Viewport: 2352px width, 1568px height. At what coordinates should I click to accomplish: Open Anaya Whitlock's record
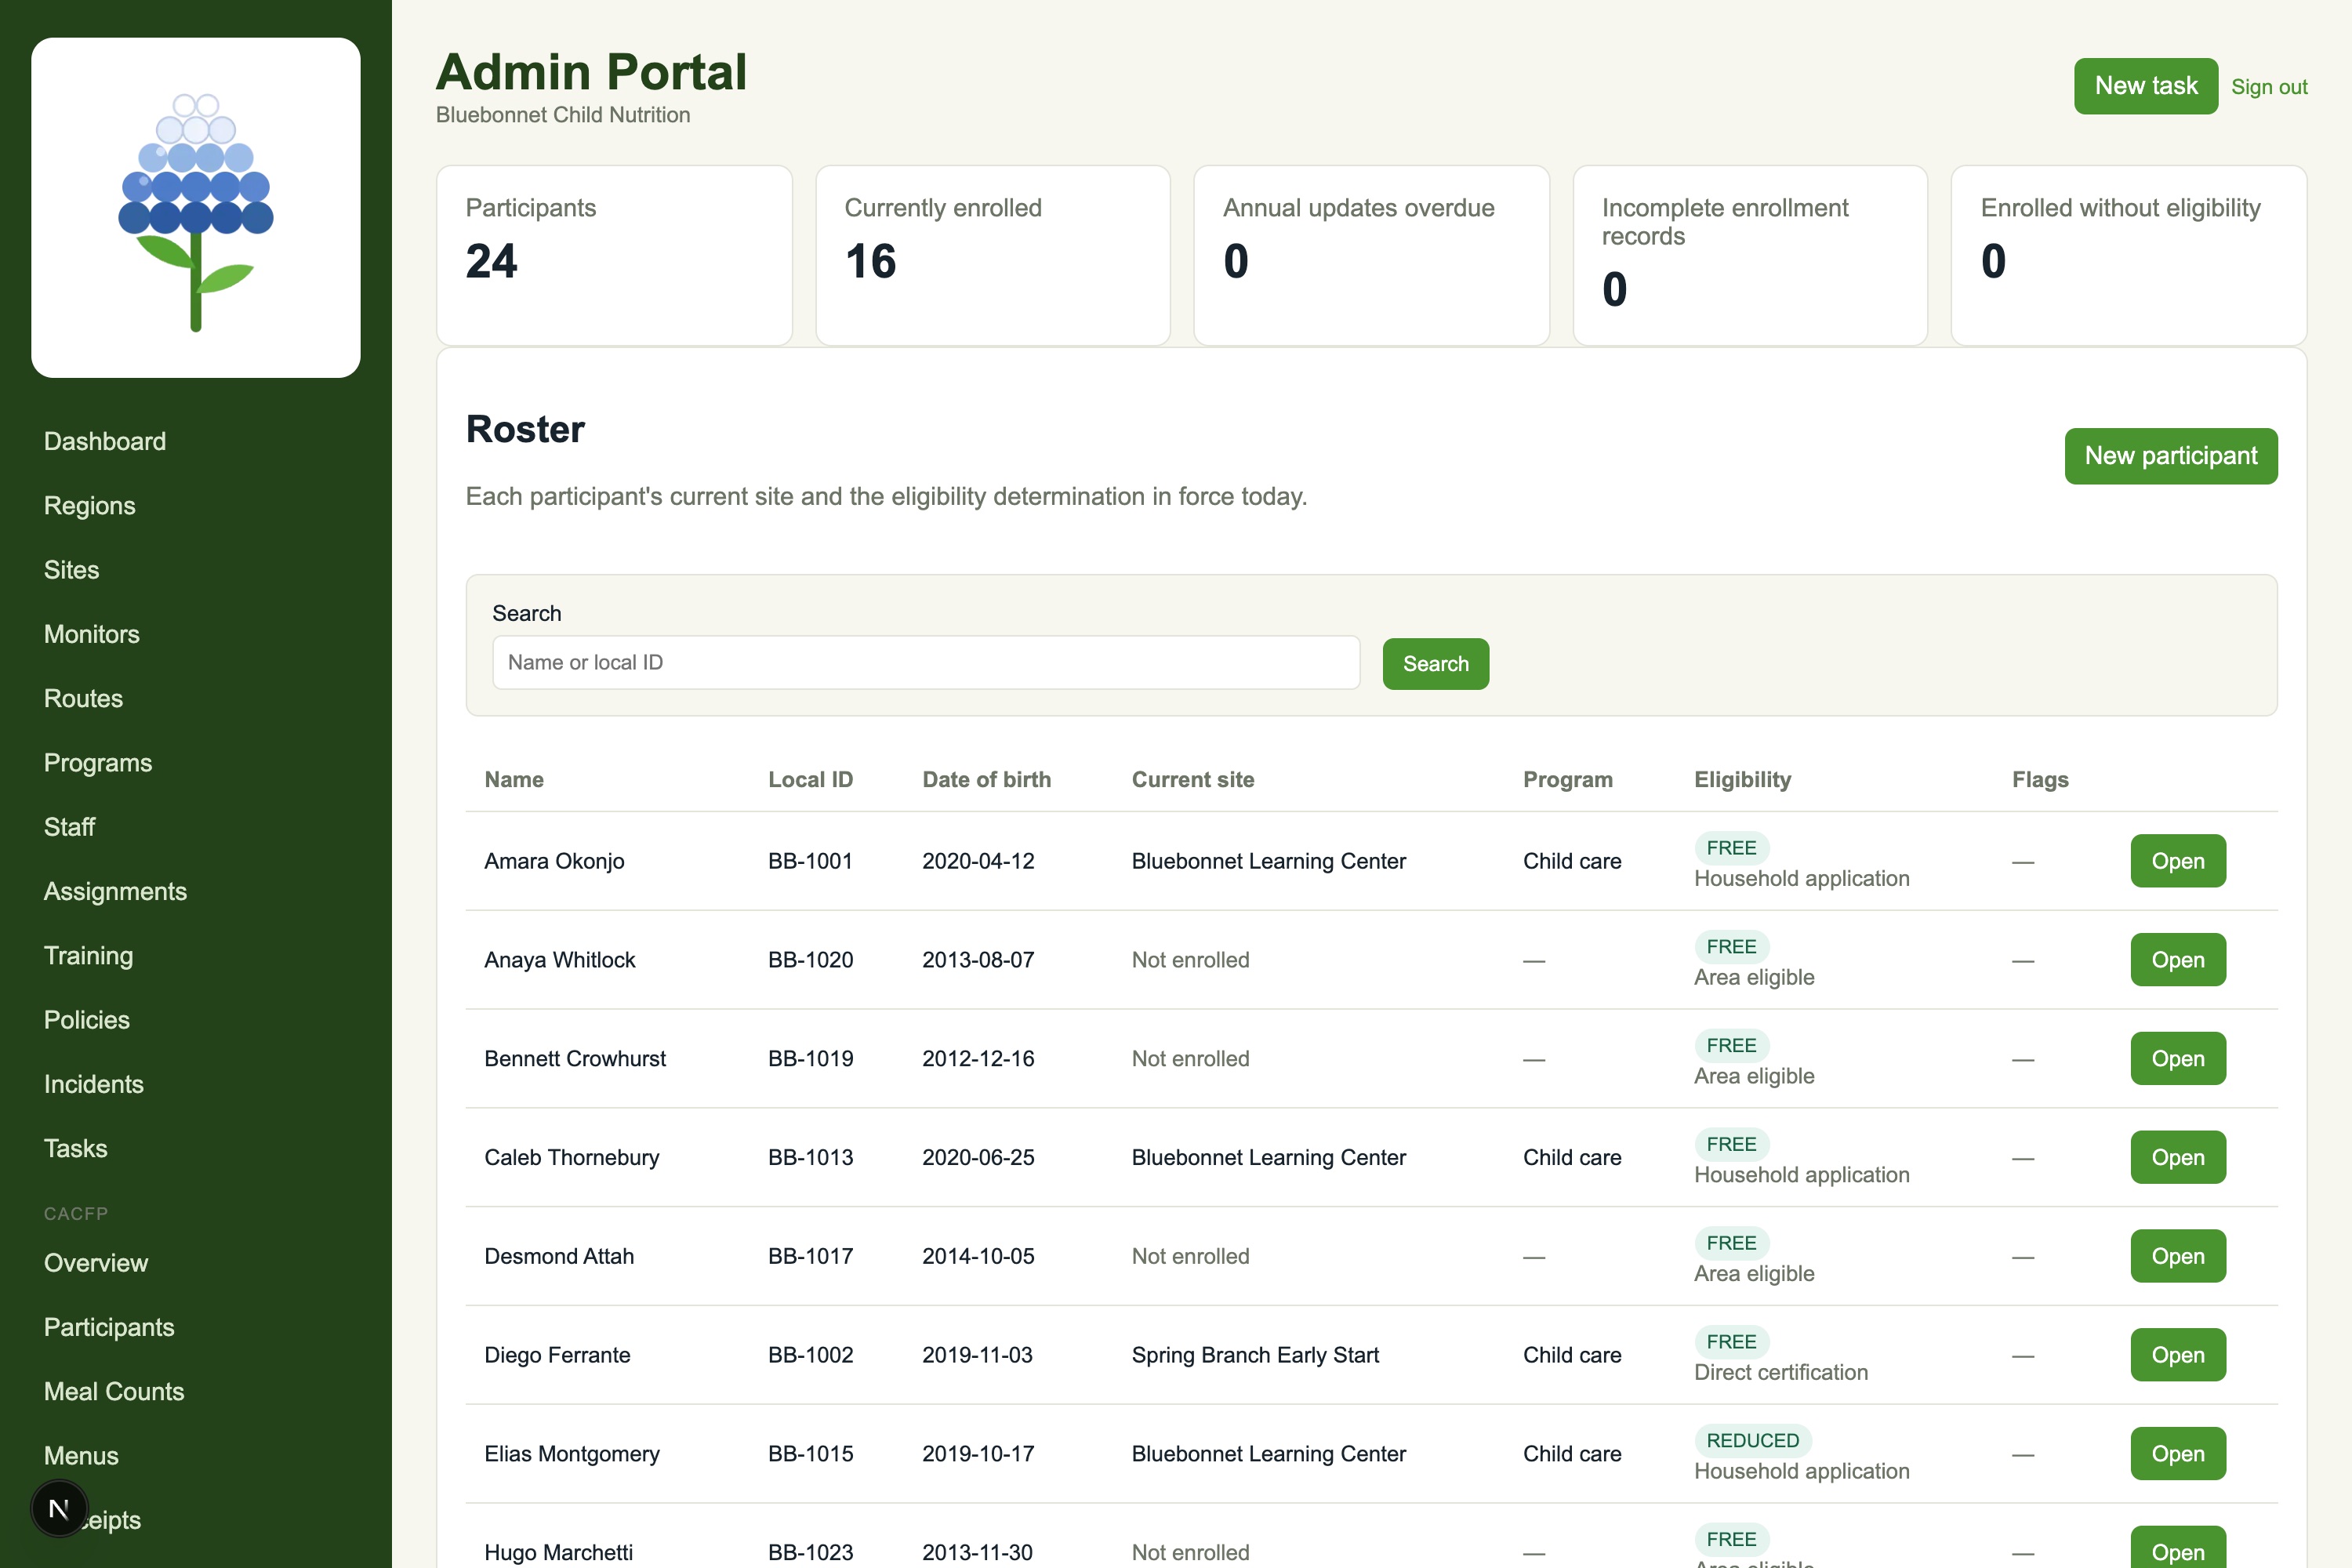coord(2178,960)
